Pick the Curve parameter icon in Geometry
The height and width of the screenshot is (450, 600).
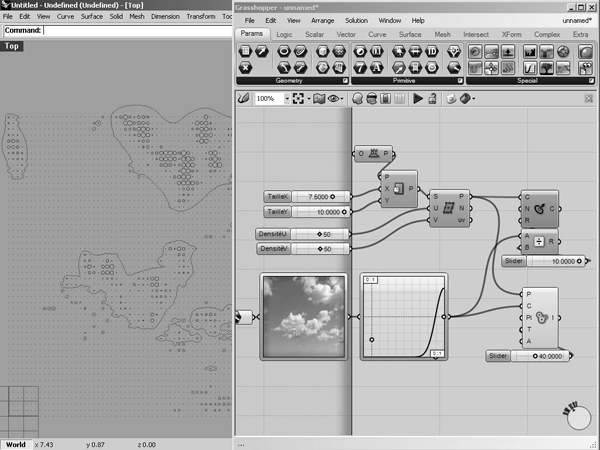coord(300,51)
